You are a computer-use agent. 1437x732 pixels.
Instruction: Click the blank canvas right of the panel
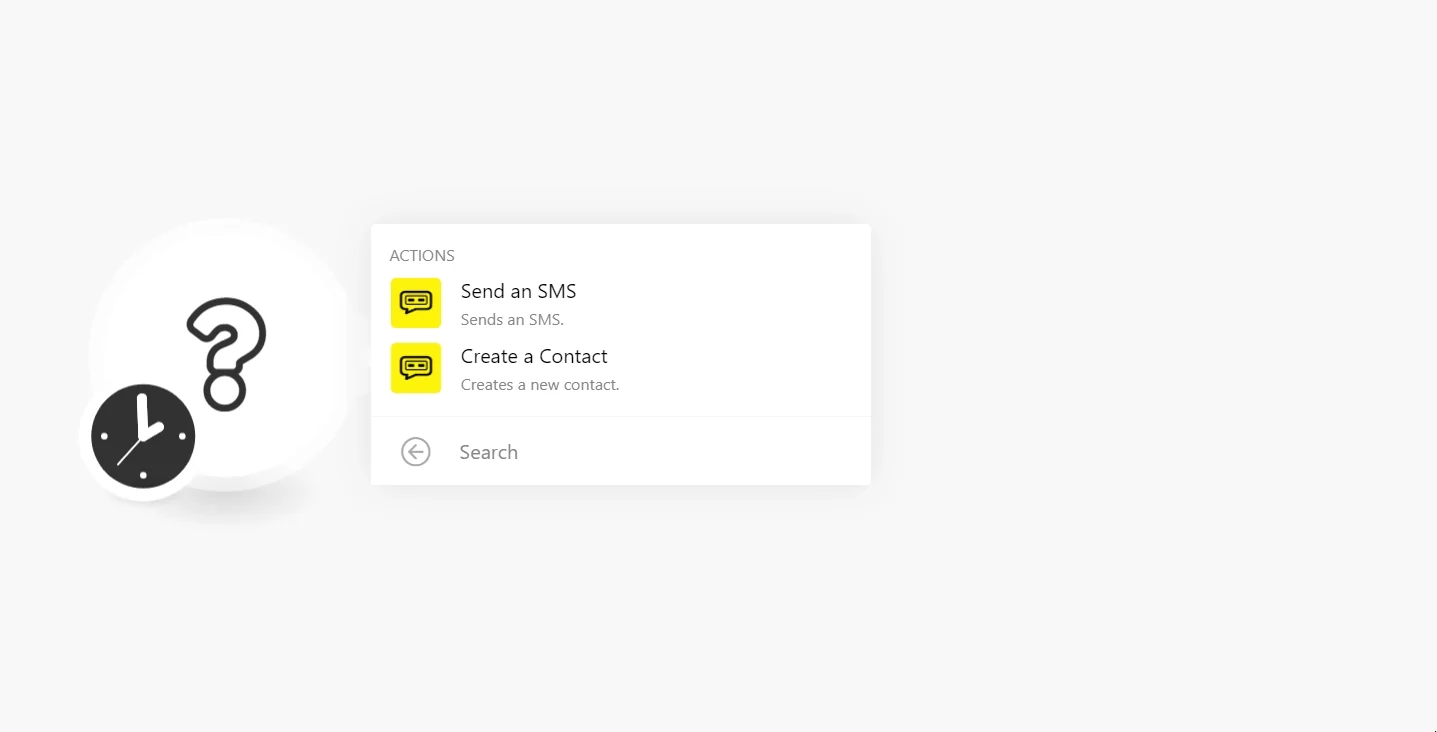point(1150,360)
